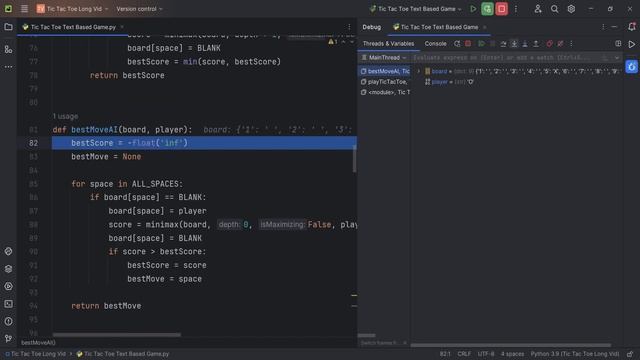The width and height of the screenshot is (640, 360).
Task: Open evaluate expression history dropdown
Action: point(617,58)
